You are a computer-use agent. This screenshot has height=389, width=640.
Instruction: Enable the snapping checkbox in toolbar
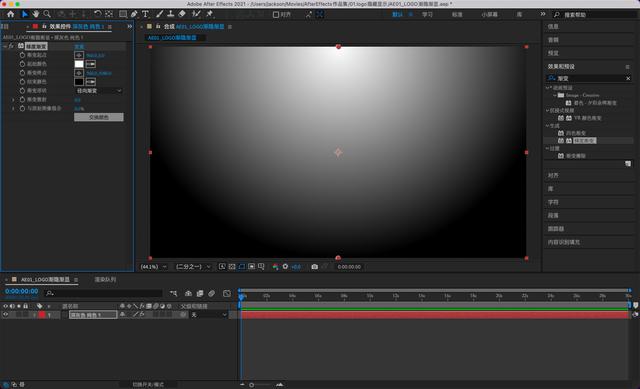276,15
